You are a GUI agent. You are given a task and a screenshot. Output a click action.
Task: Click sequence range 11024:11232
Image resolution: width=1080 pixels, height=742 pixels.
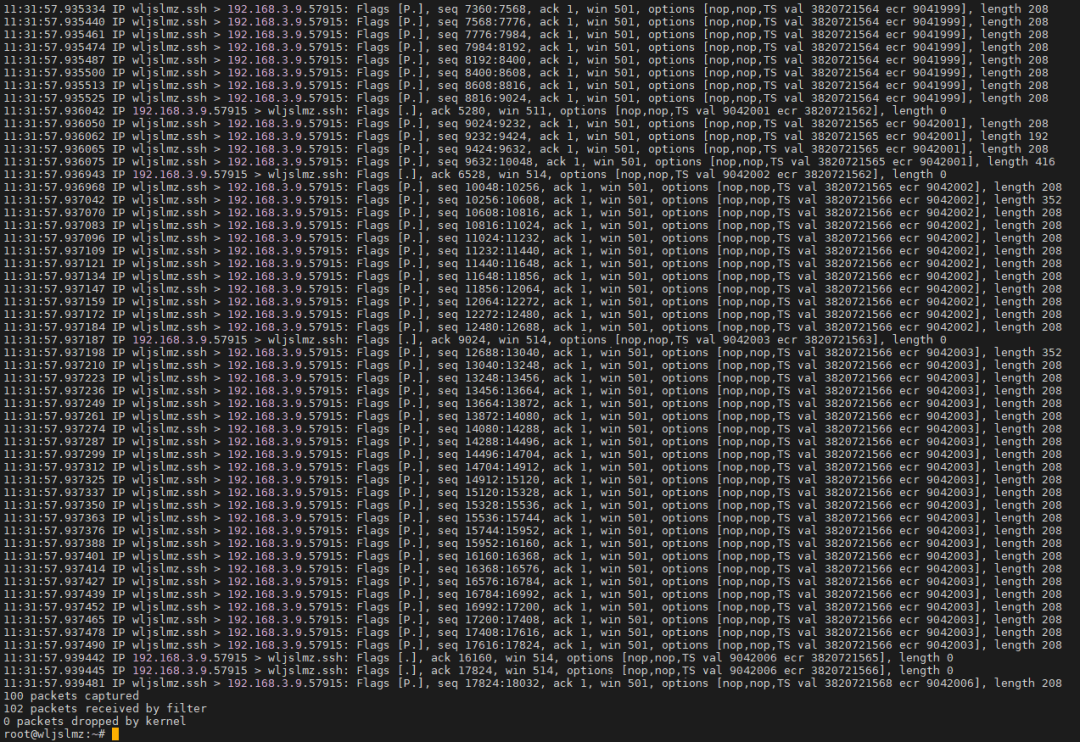tap(501, 238)
